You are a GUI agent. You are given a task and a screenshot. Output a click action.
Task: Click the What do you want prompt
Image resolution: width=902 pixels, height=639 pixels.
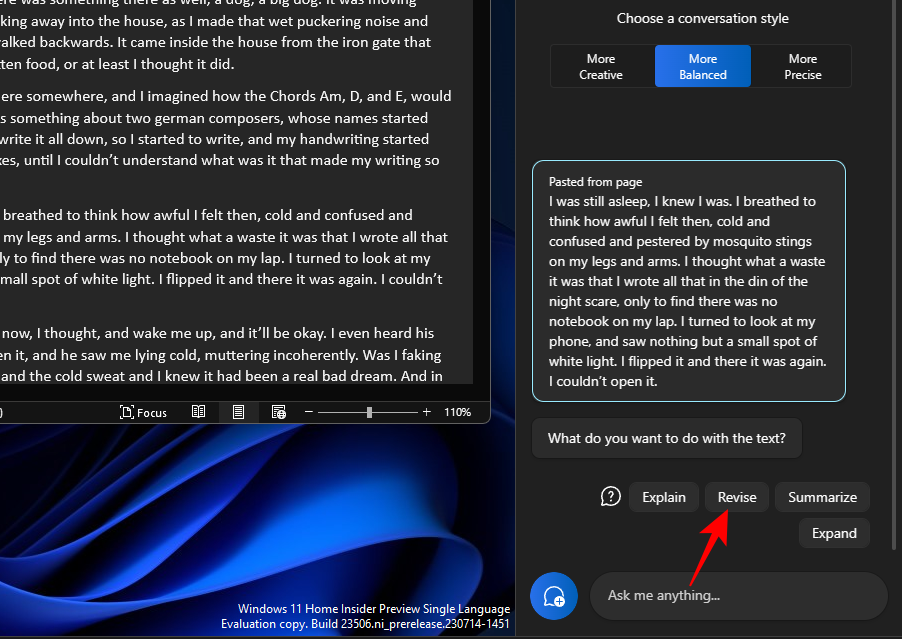[666, 438]
